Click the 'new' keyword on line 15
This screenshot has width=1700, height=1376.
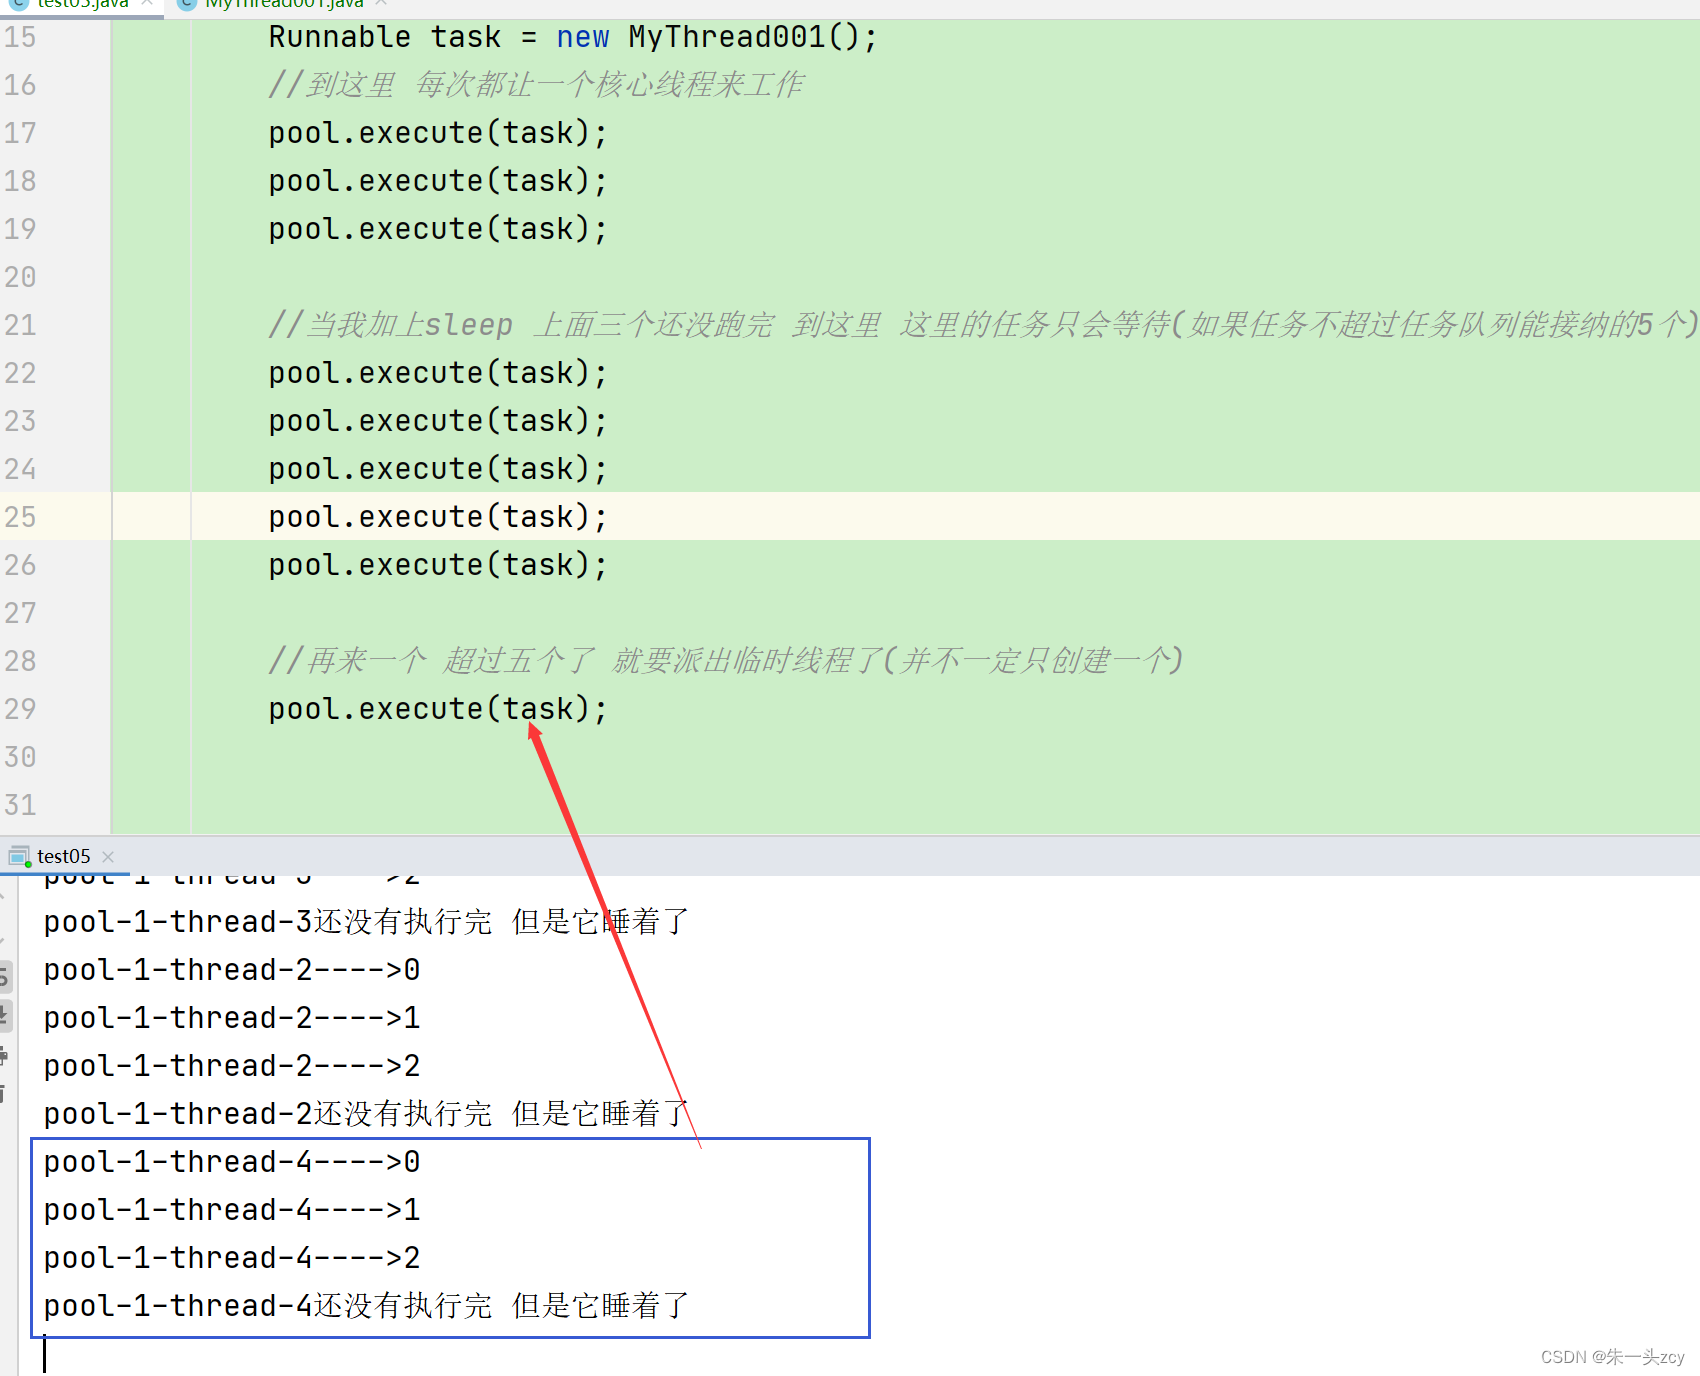[x=582, y=37]
